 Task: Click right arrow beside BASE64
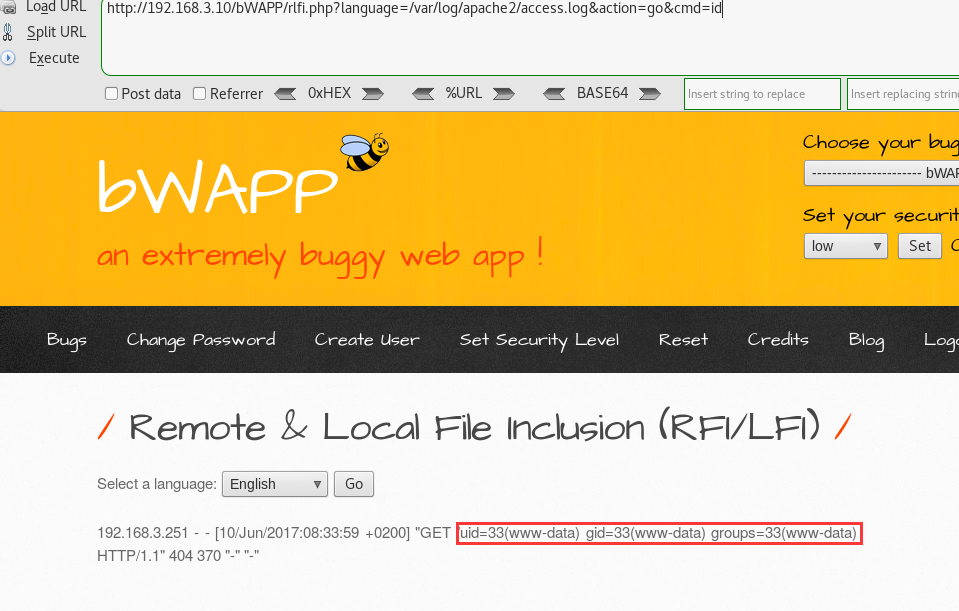point(650,94)
